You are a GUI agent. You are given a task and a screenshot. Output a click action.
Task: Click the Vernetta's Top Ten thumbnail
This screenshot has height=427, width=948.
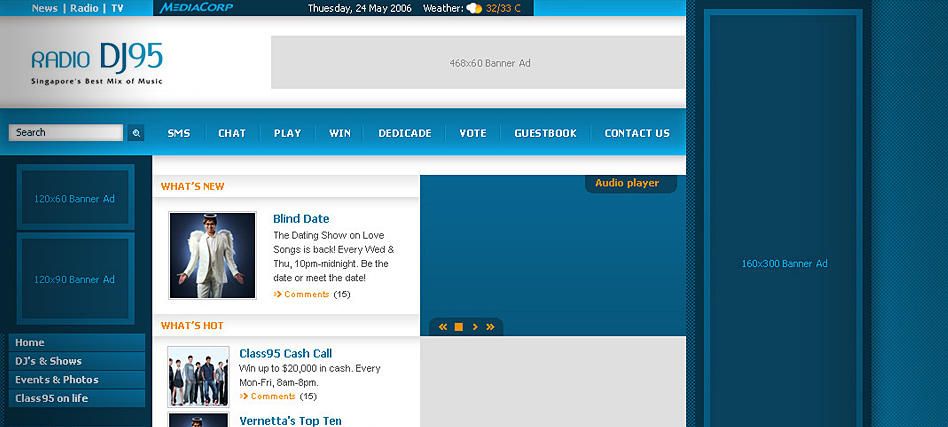pyautogui.click(x=198, y=420)
